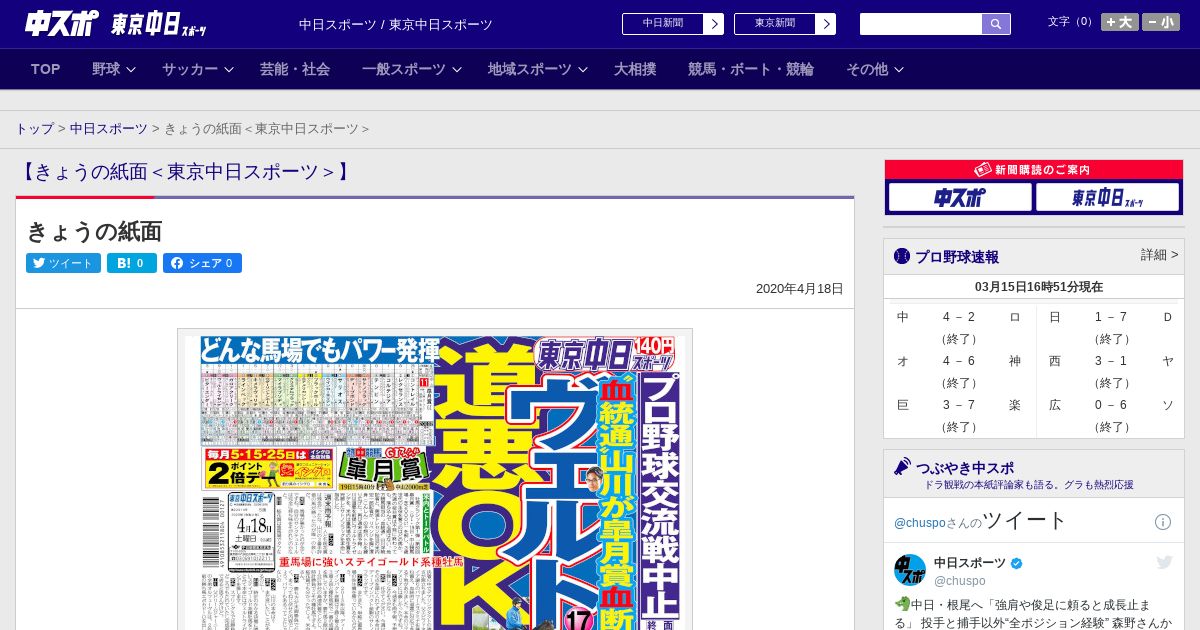Open the 中日新聞 link button
Screen dimensions: 1200x630
[663, 24]
